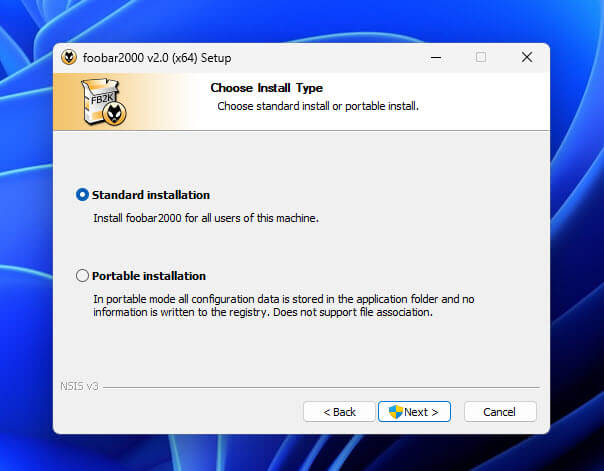Click the "Standard installation" label text
This screenshot has width=604, height=471.
pyautogui.click(x=151, y=195)
